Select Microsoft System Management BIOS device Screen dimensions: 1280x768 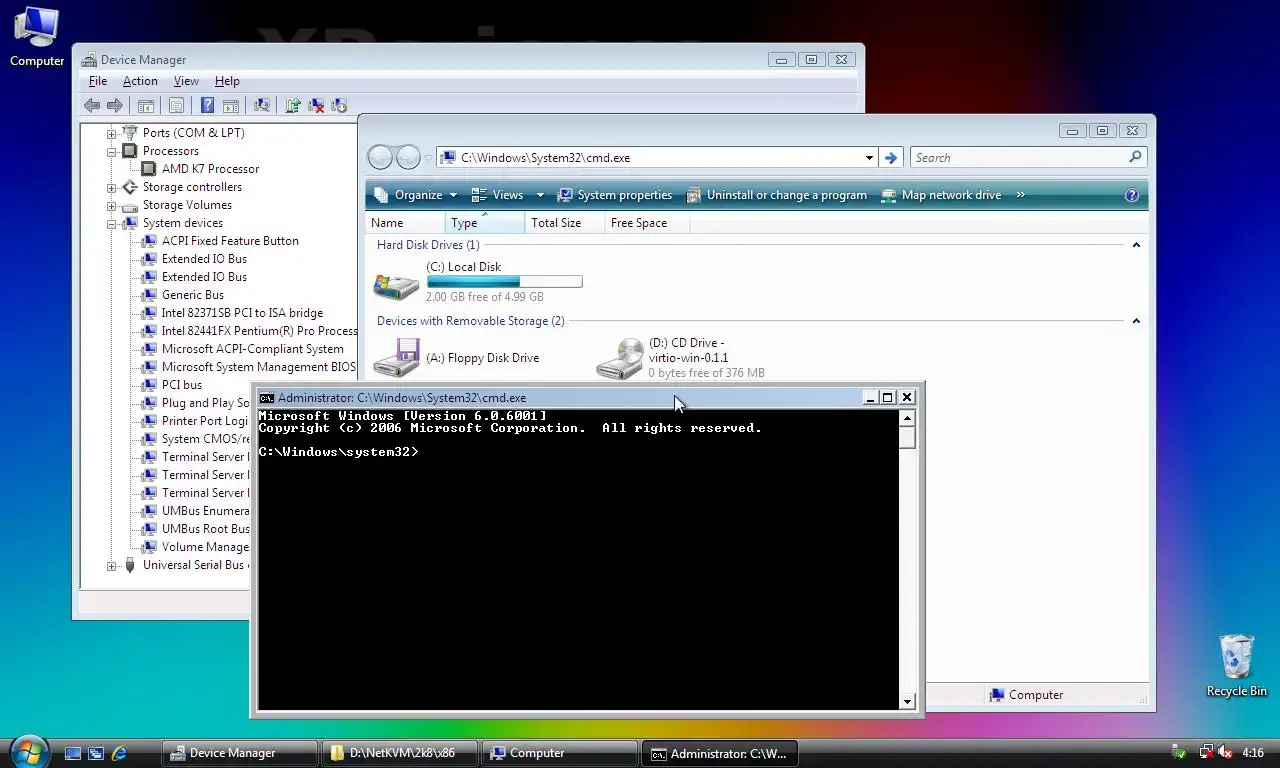pos(258,367)
